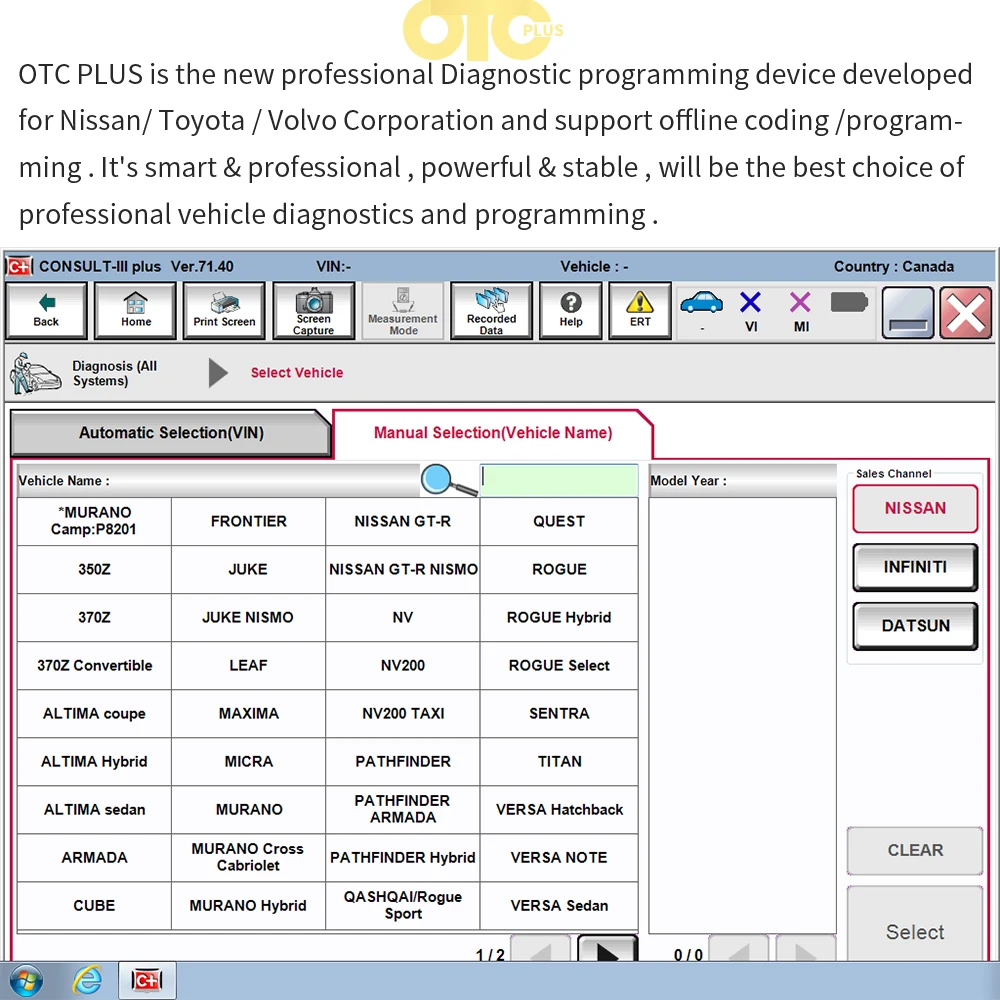Choose the SENTRA vehicle
Screen dimensions: 1000x1000
(x=559, y=714)
